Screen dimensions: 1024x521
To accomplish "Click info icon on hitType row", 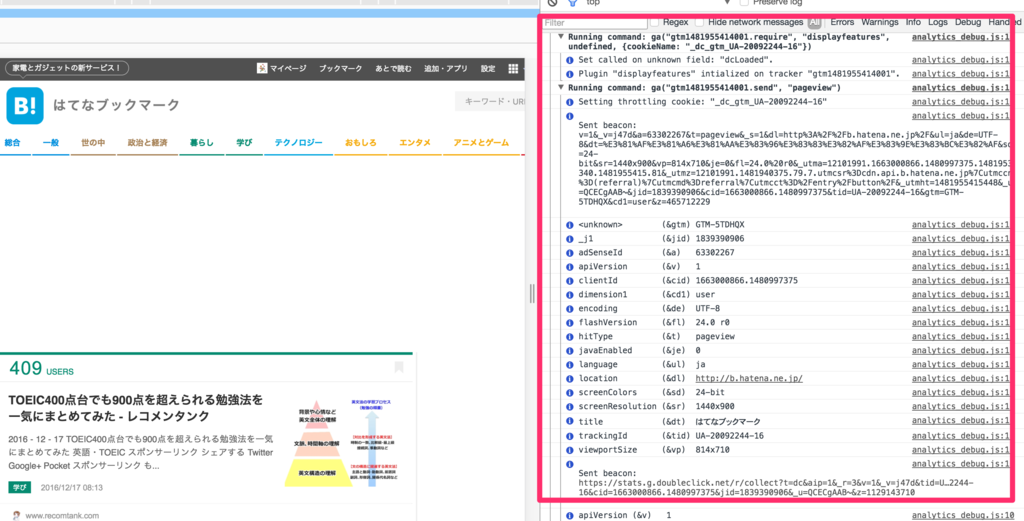I will pyautogui.click(x=569, y=337).
